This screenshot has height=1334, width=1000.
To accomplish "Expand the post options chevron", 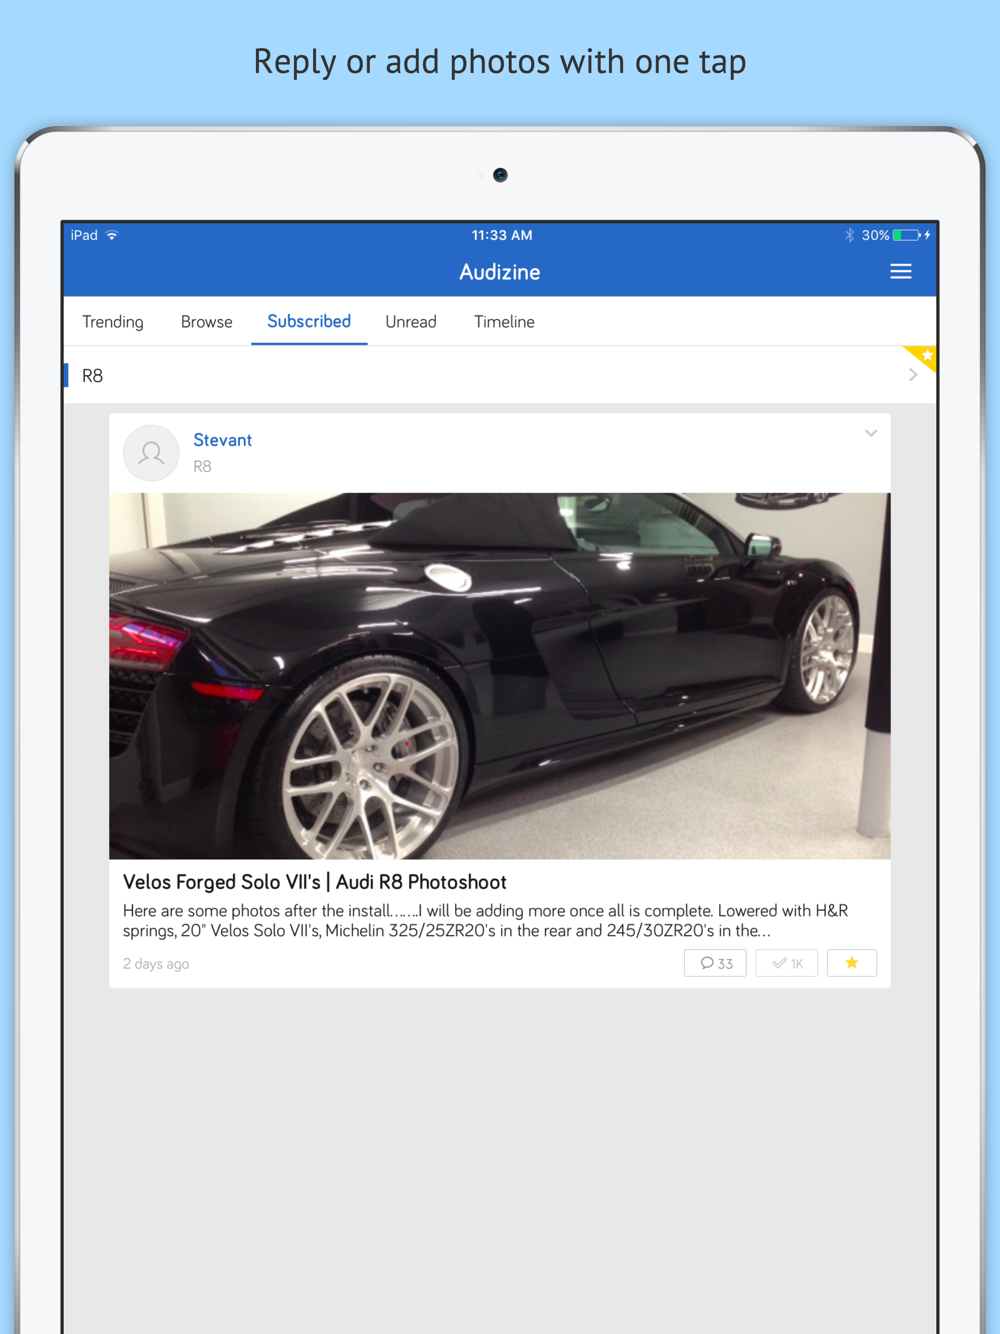I will tap(871, 433).
